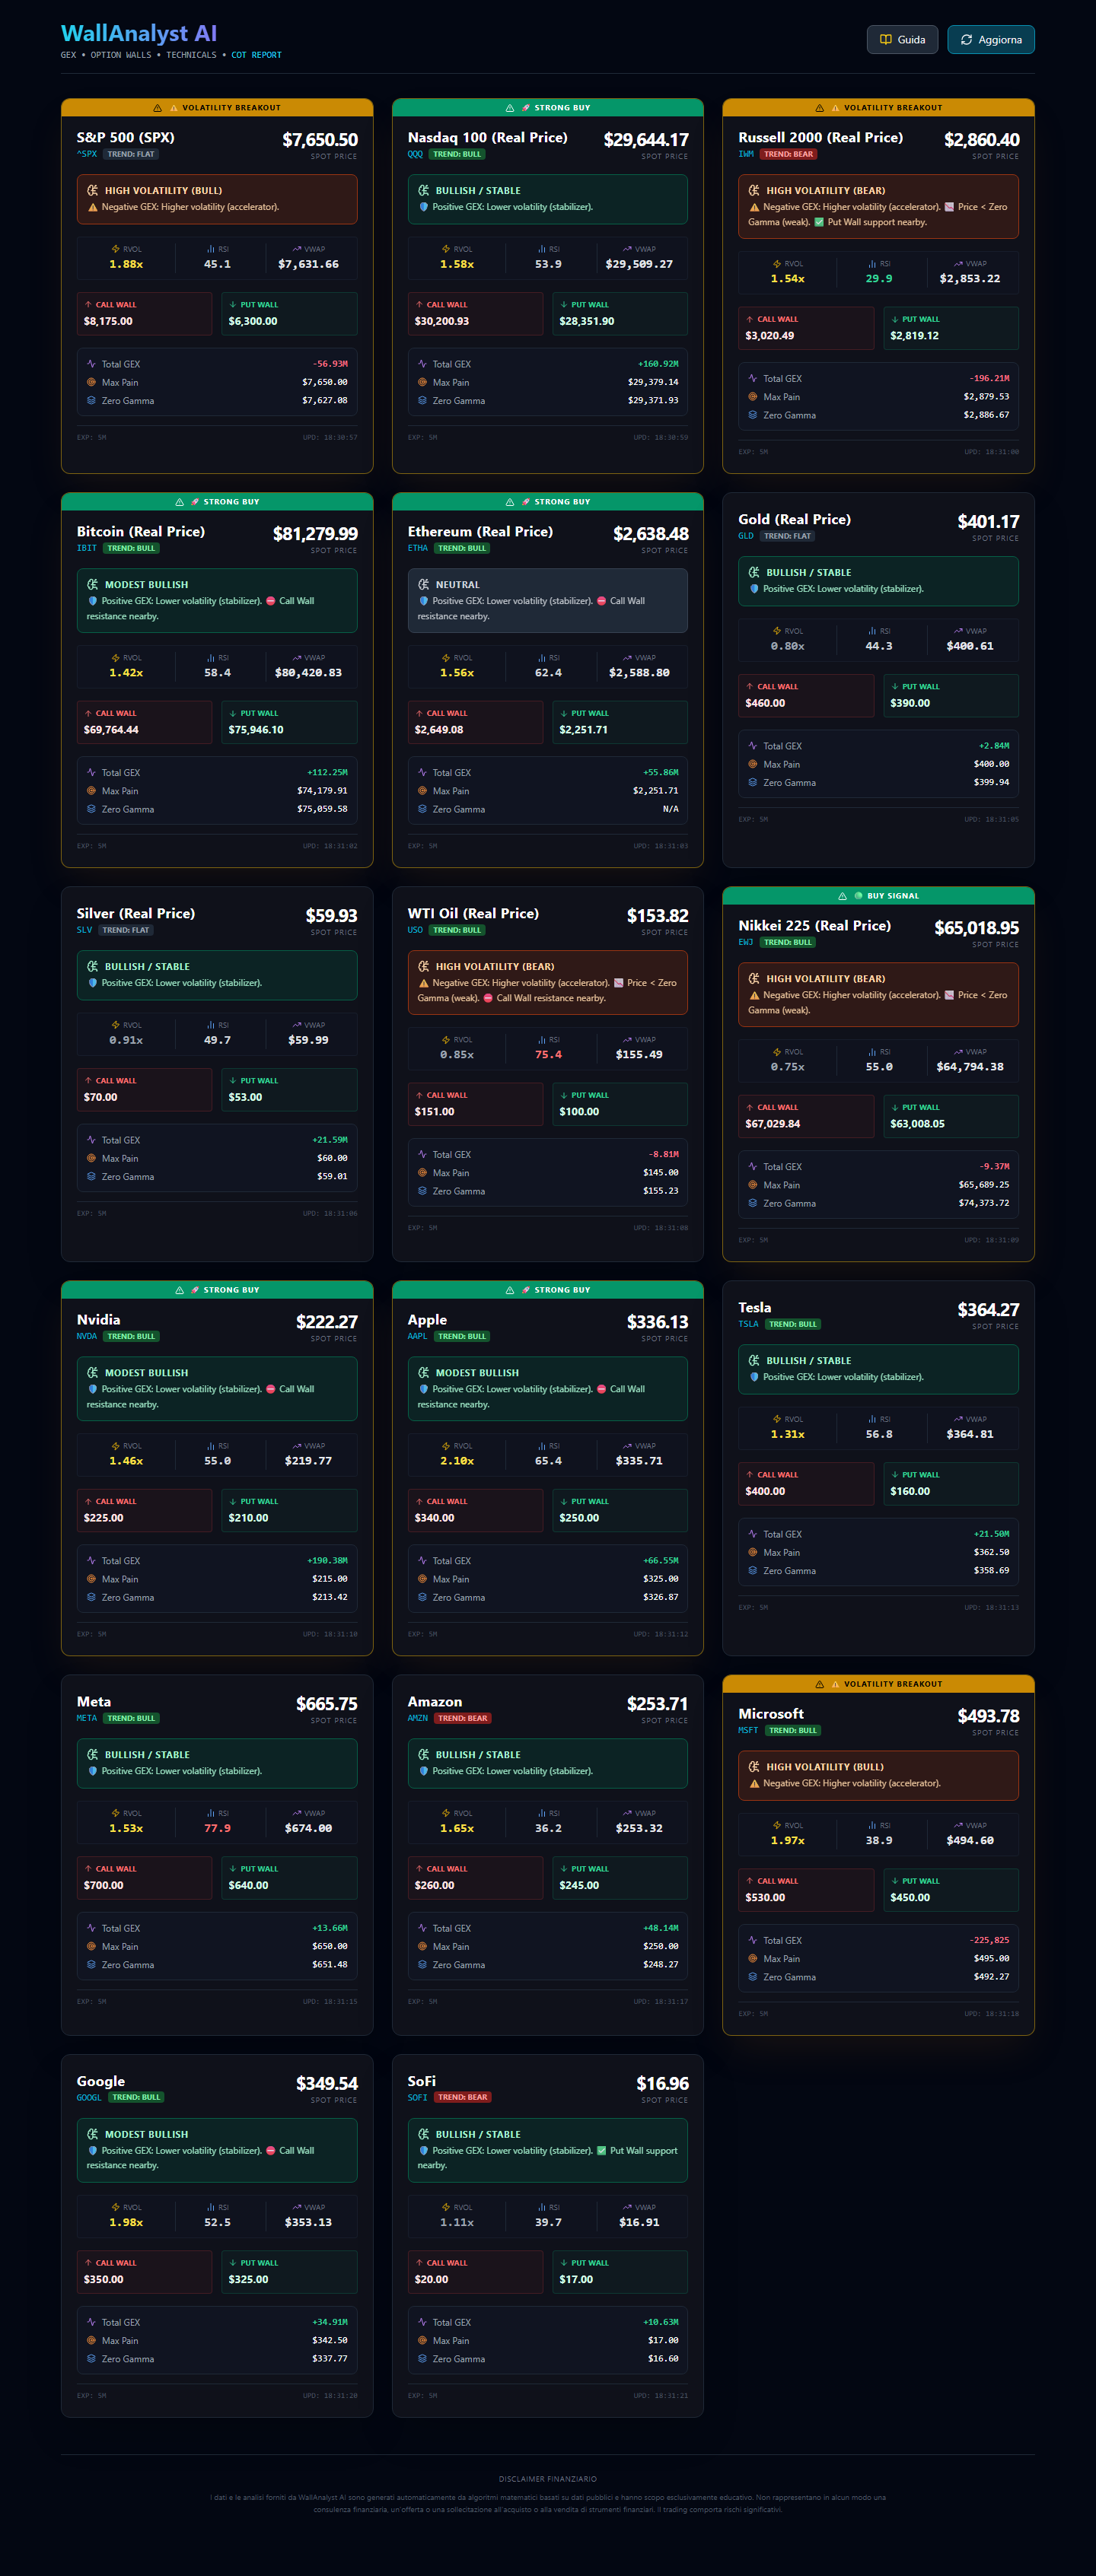Click the Total GEX pulse icon in S&P 500 card
Screen dimensions: 1096x2576
click(x=91, y=364)
